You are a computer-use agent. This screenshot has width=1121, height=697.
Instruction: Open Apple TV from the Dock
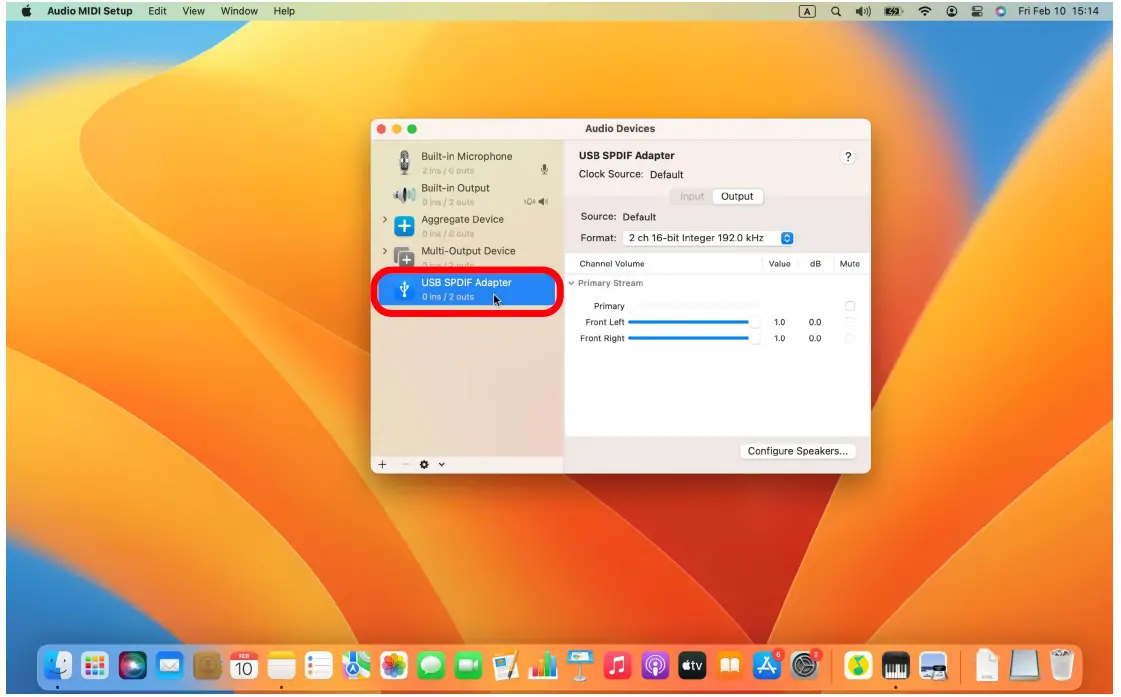pyautogui.click(x=692, y=666)
